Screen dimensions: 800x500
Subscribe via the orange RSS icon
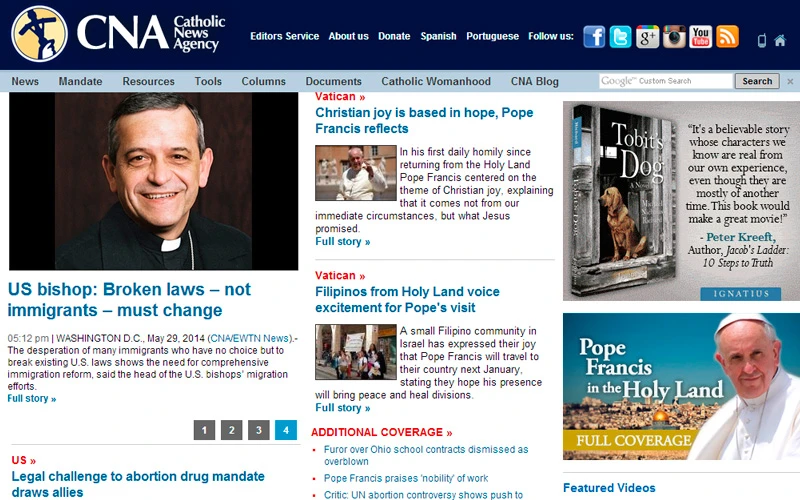pos(727,37)
